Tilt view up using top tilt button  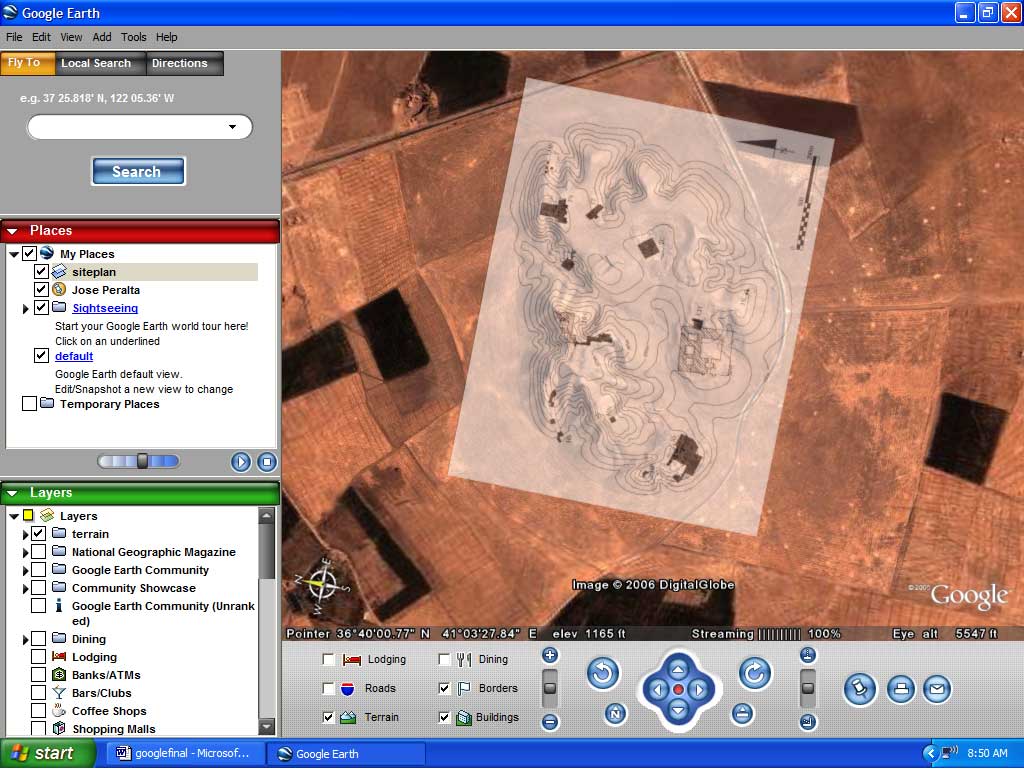pos(808,655)
